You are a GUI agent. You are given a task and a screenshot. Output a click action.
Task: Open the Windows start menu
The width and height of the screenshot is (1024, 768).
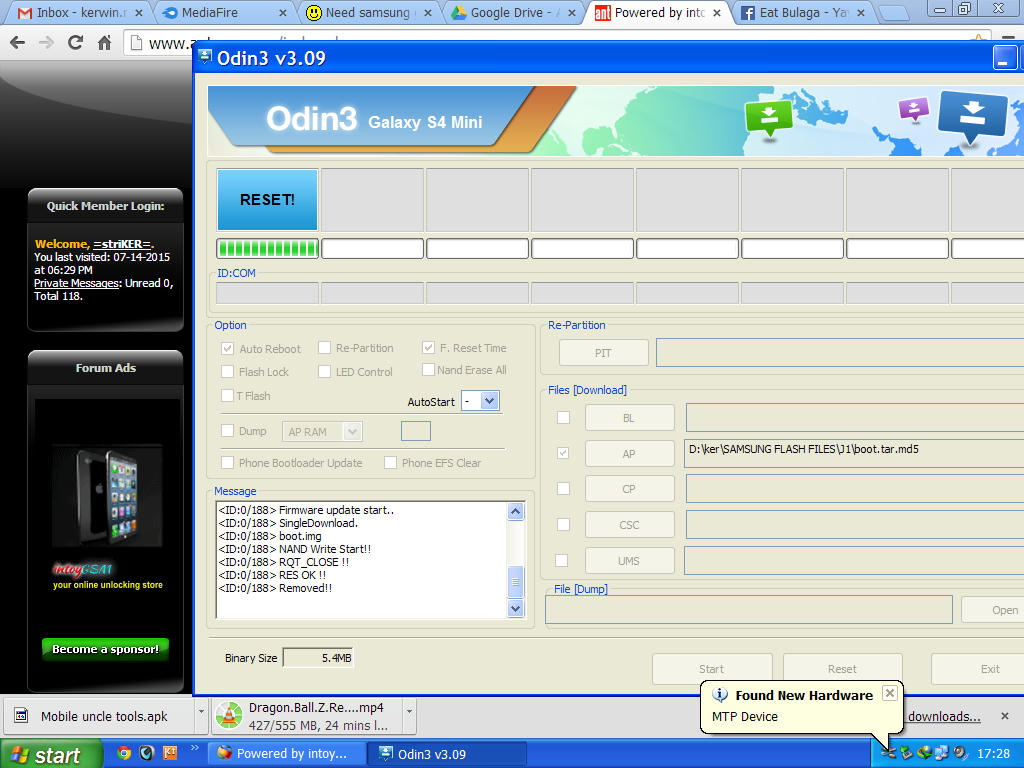pyautogui.click(x=50, y=754)
